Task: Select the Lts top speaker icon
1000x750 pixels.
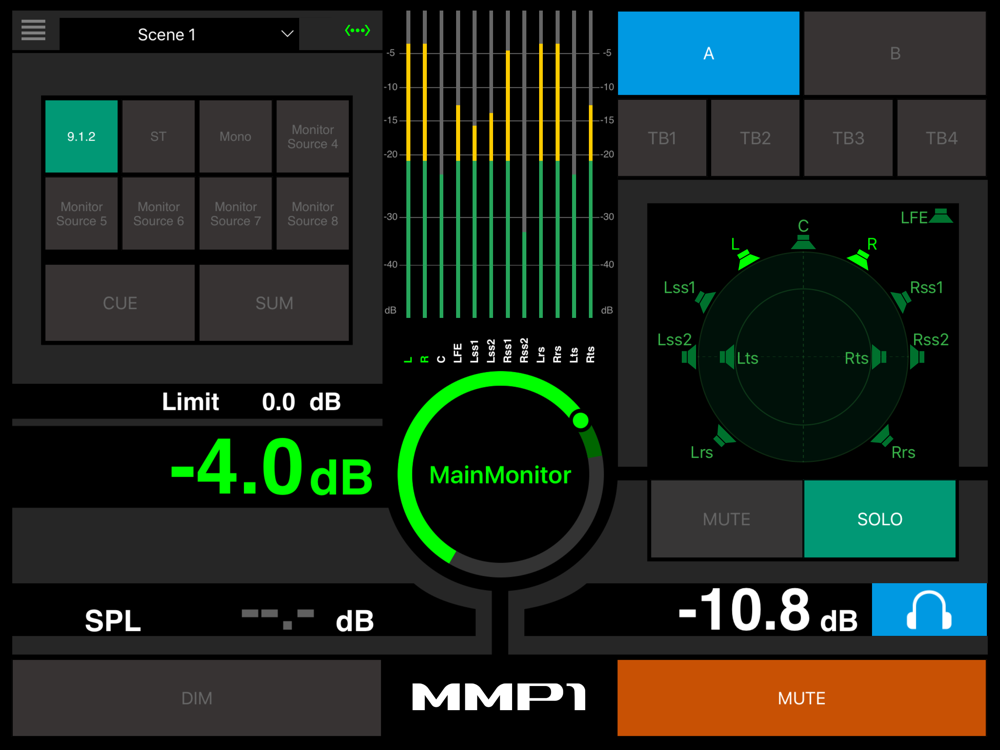Action: 727,357
